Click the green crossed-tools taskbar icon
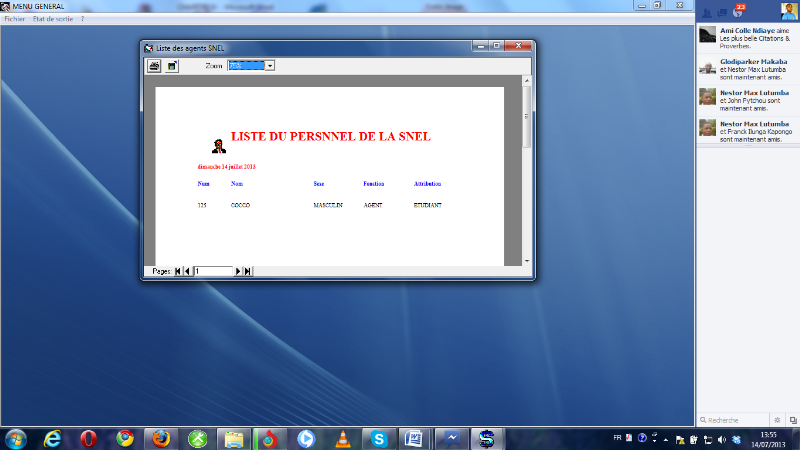 click(x=198, y=439)
